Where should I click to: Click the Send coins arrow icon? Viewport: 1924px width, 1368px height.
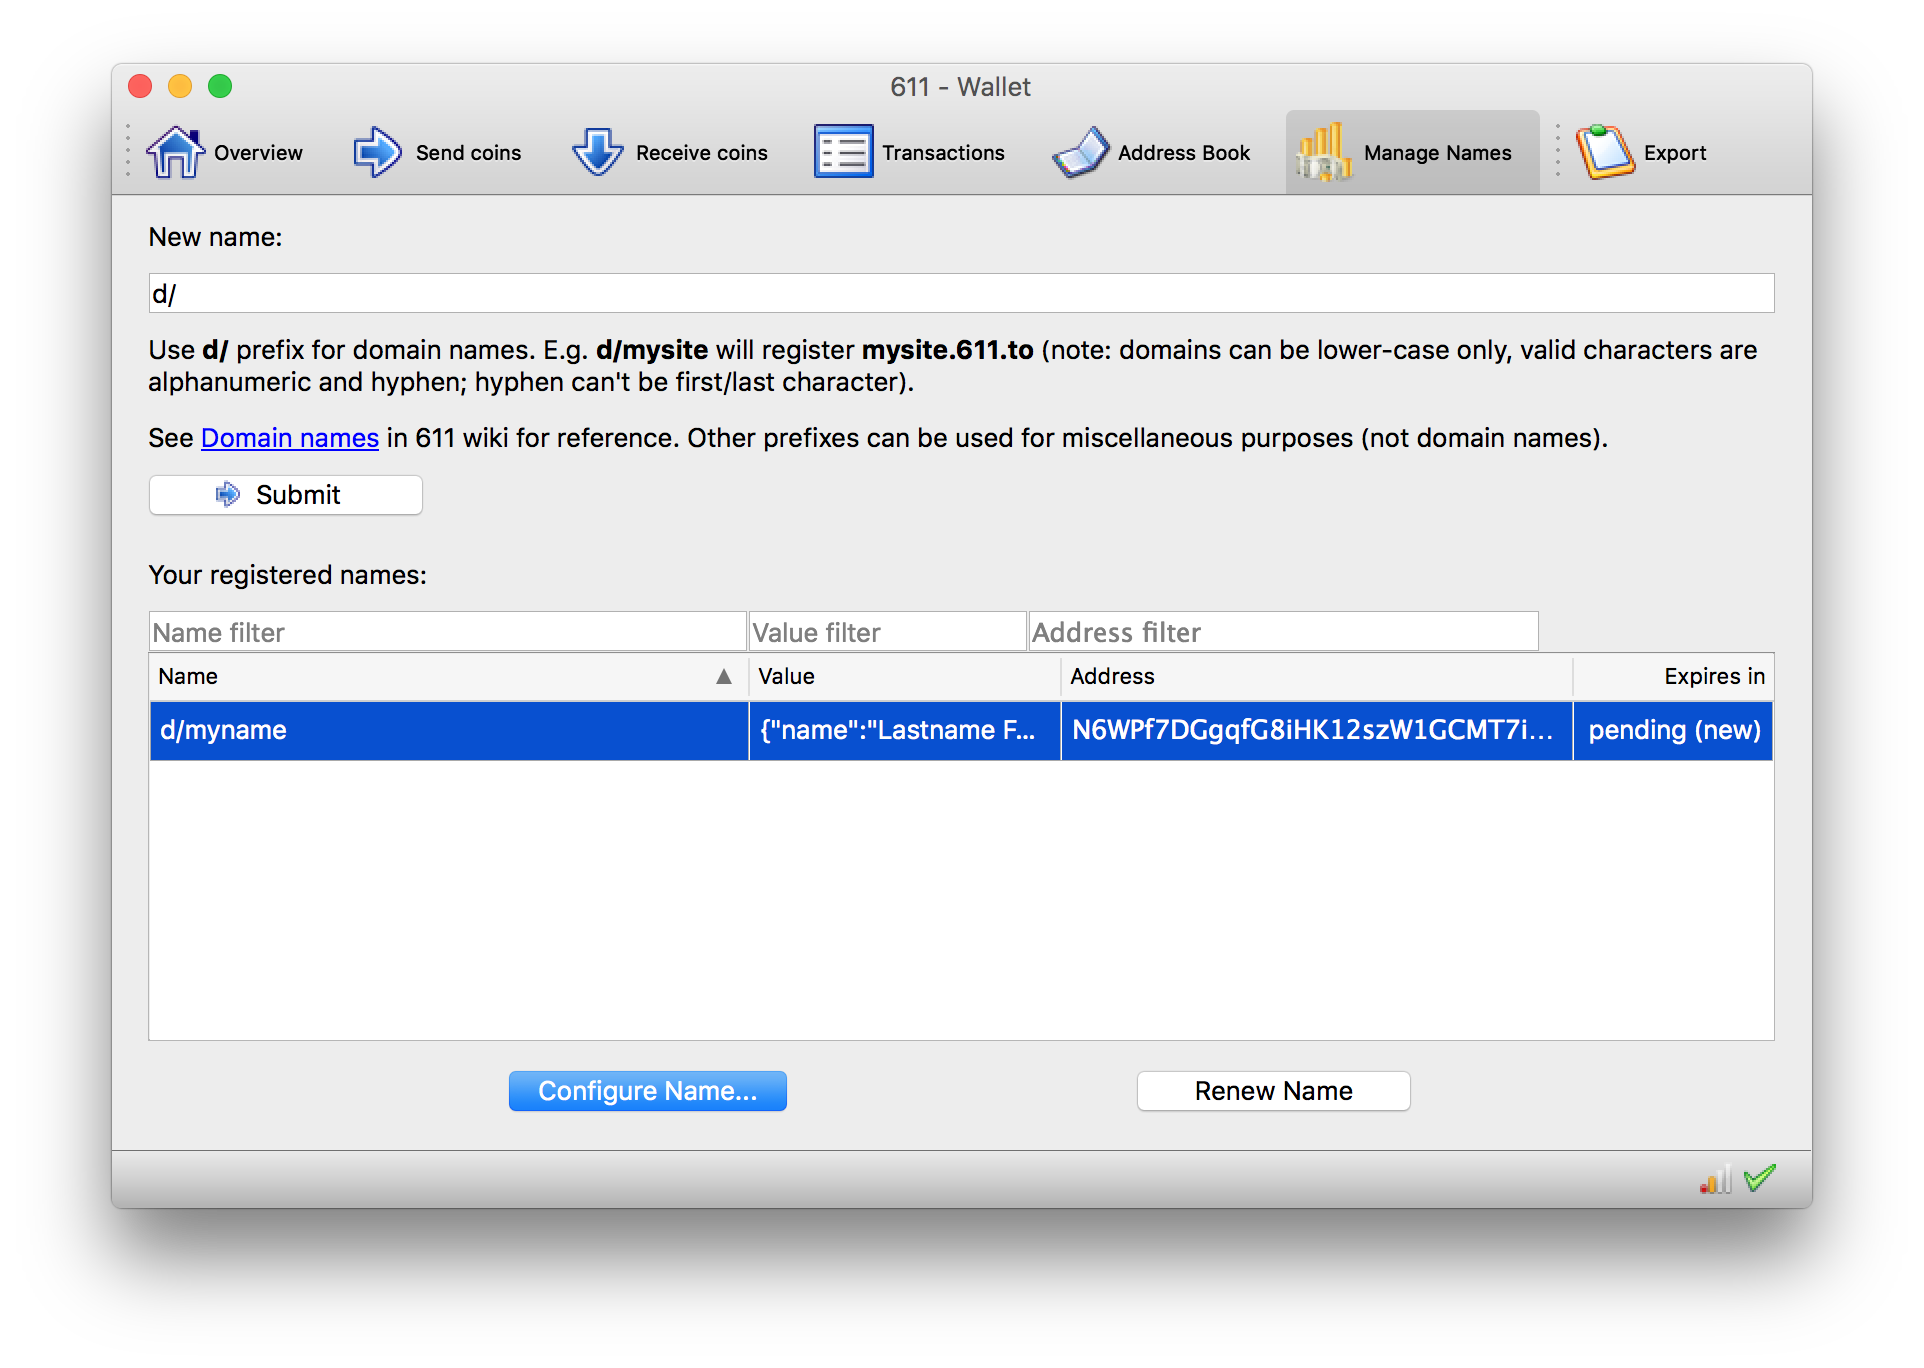click(377, 153)
